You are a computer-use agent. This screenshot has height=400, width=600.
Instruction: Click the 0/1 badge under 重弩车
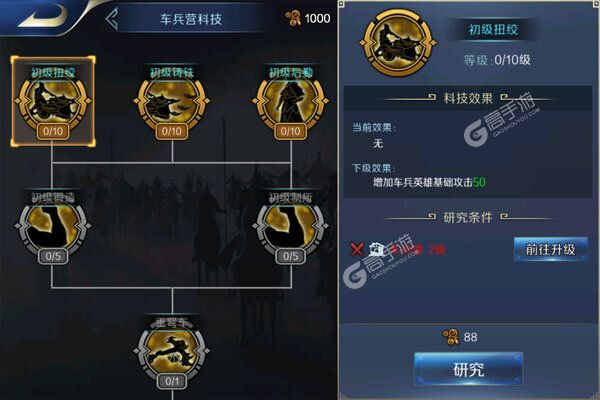[172, 381]
